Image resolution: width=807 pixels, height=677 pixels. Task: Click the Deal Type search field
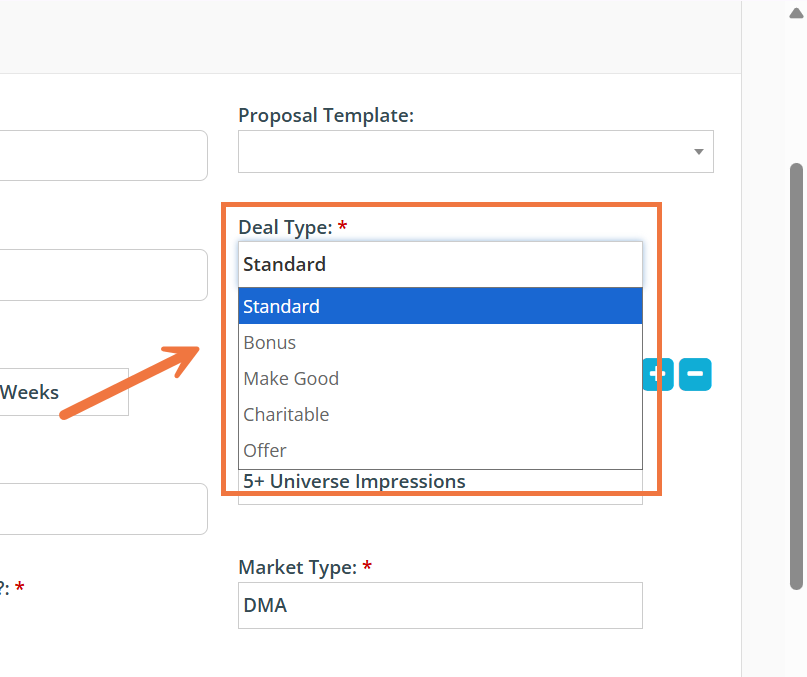point(440,264)
